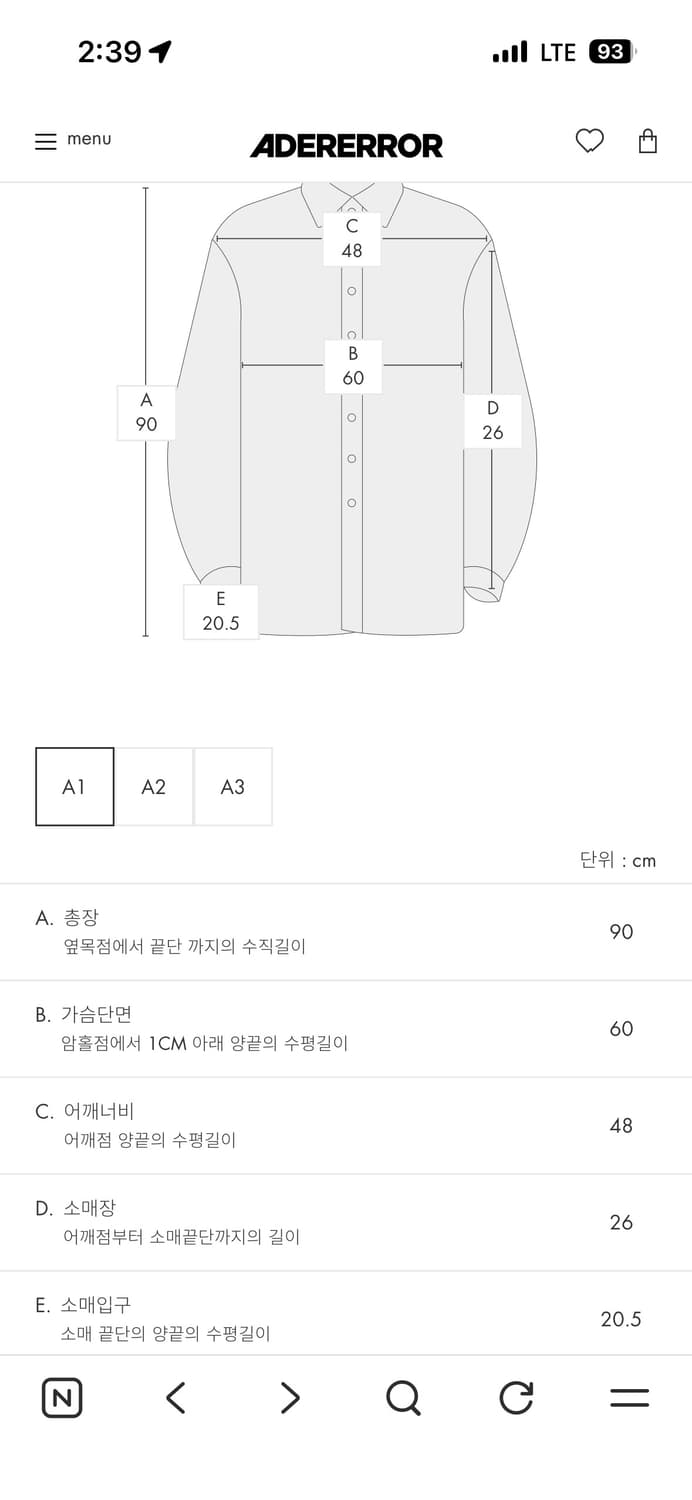The image size is (692, 1500).
Task: Select the A3 size option
Action: point(233,787)
